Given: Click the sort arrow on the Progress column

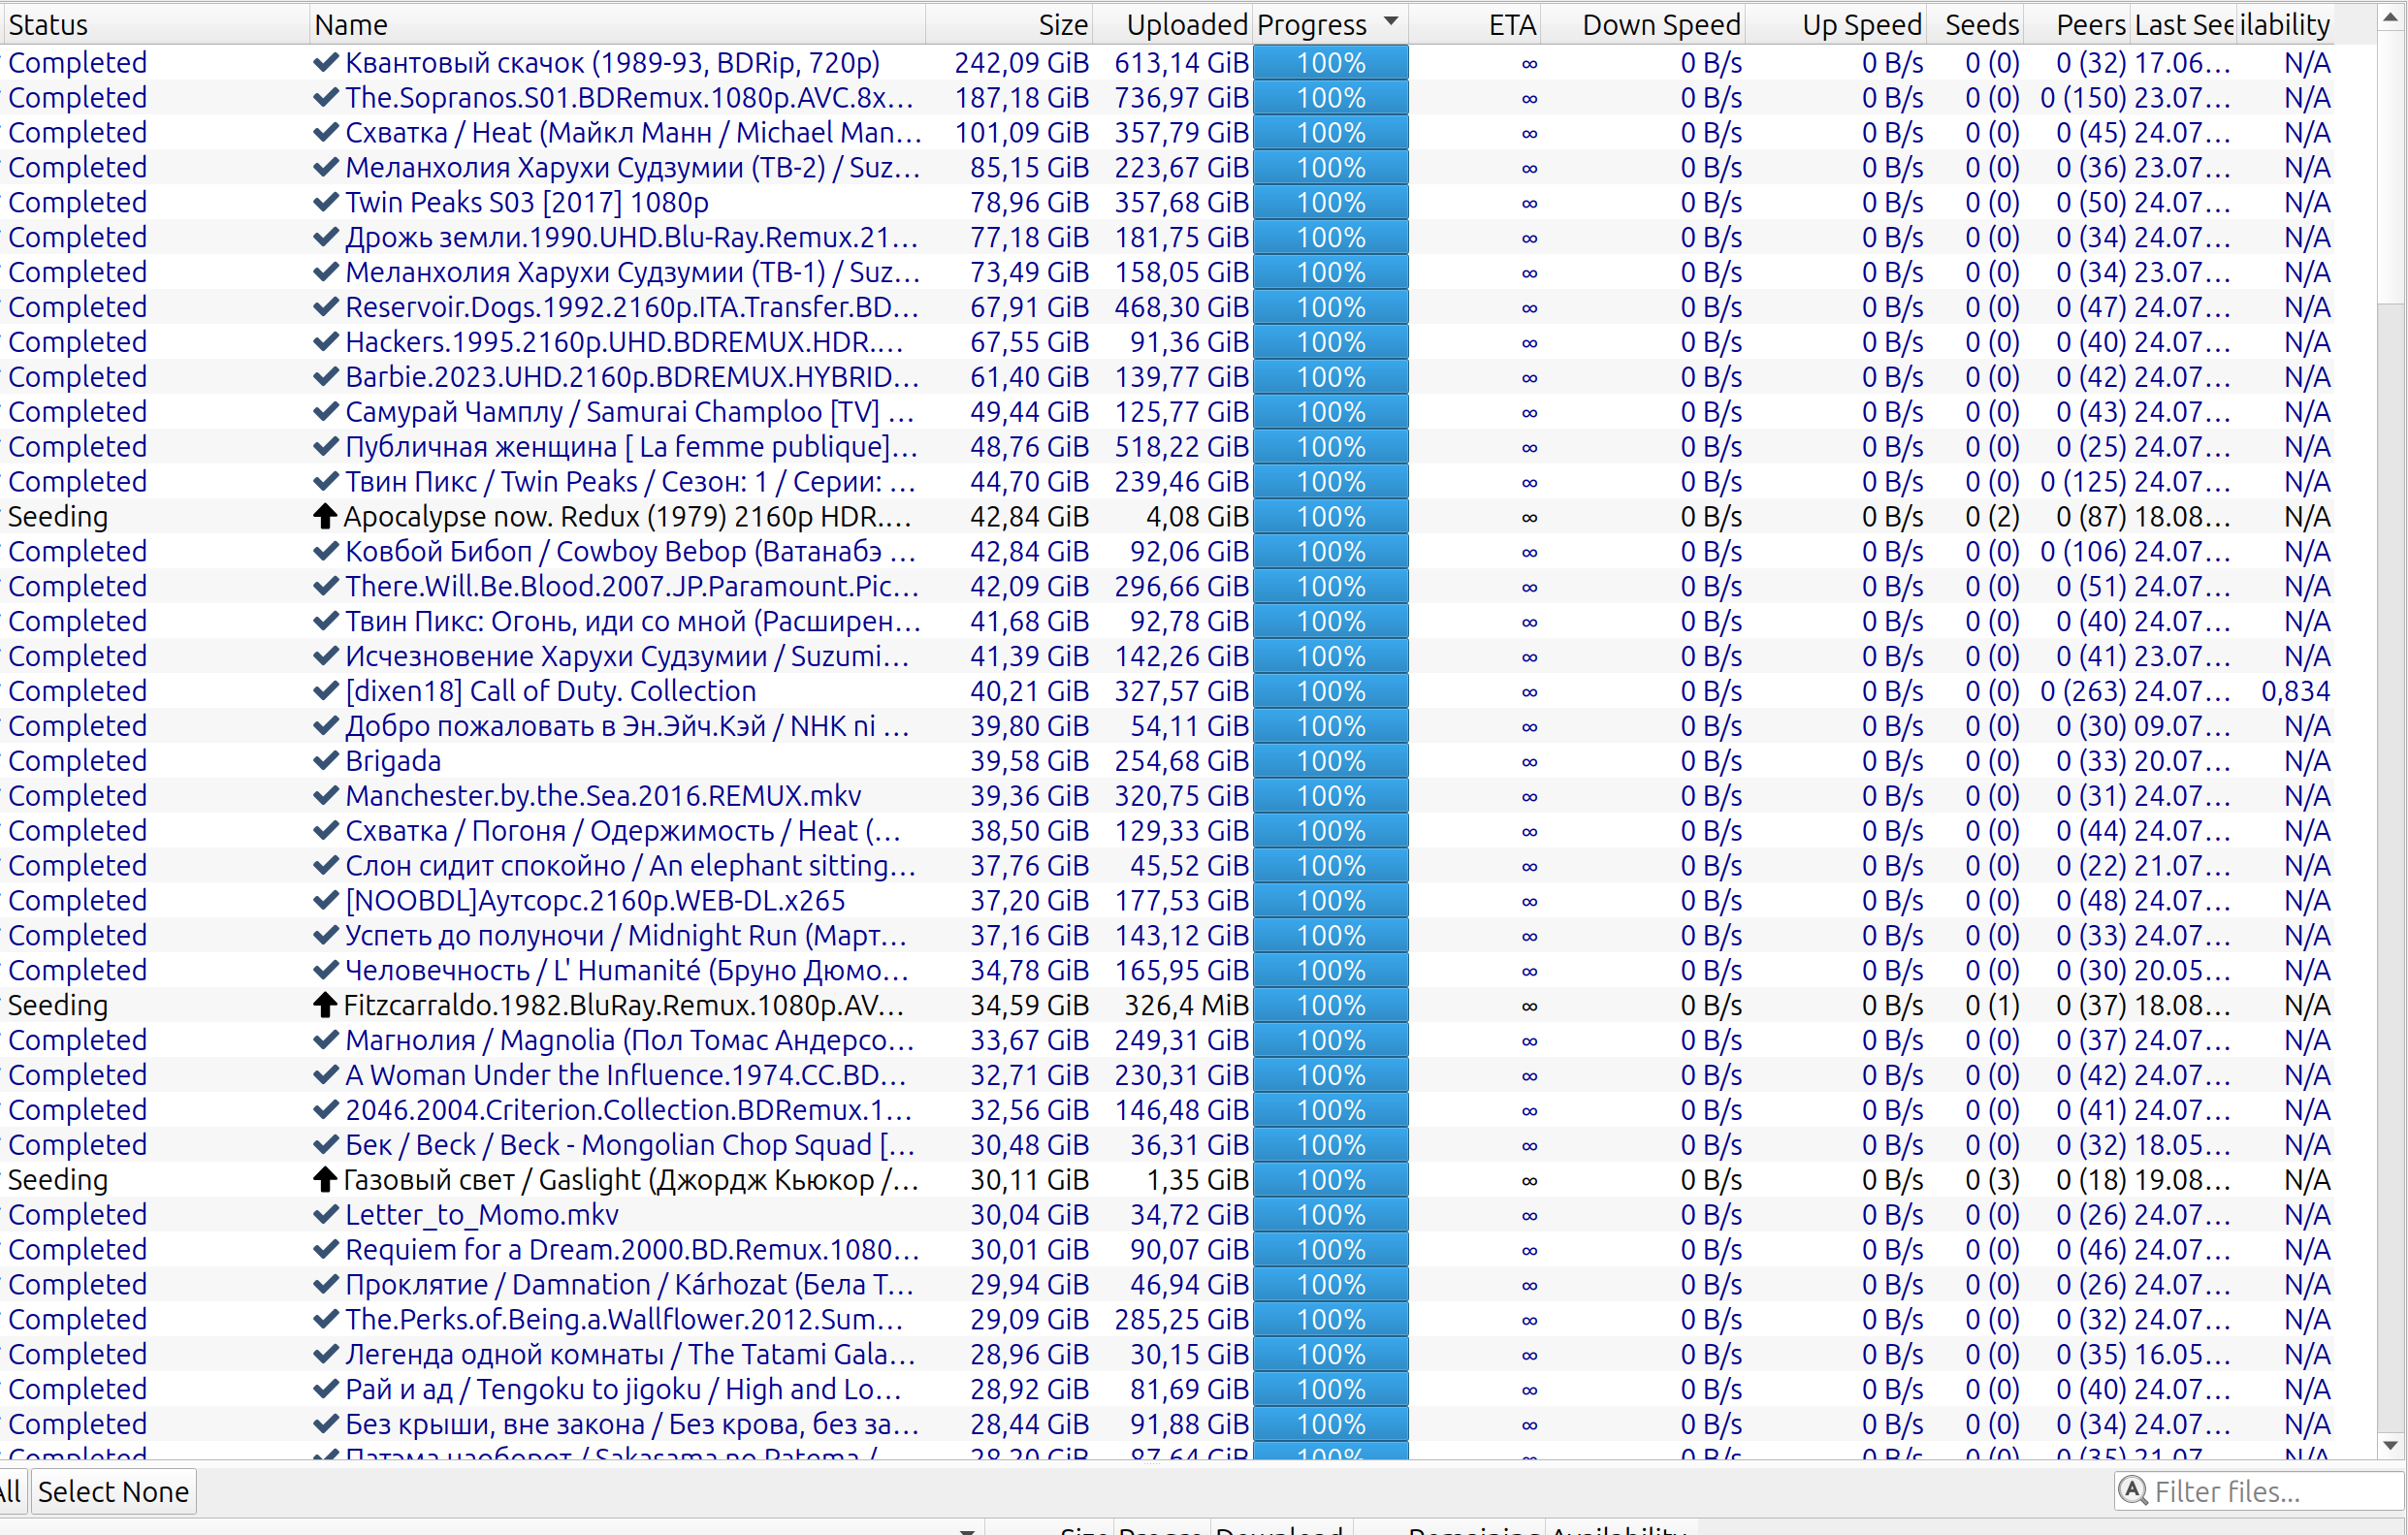Looking at the screenshot, I should tap(1391, 22).
